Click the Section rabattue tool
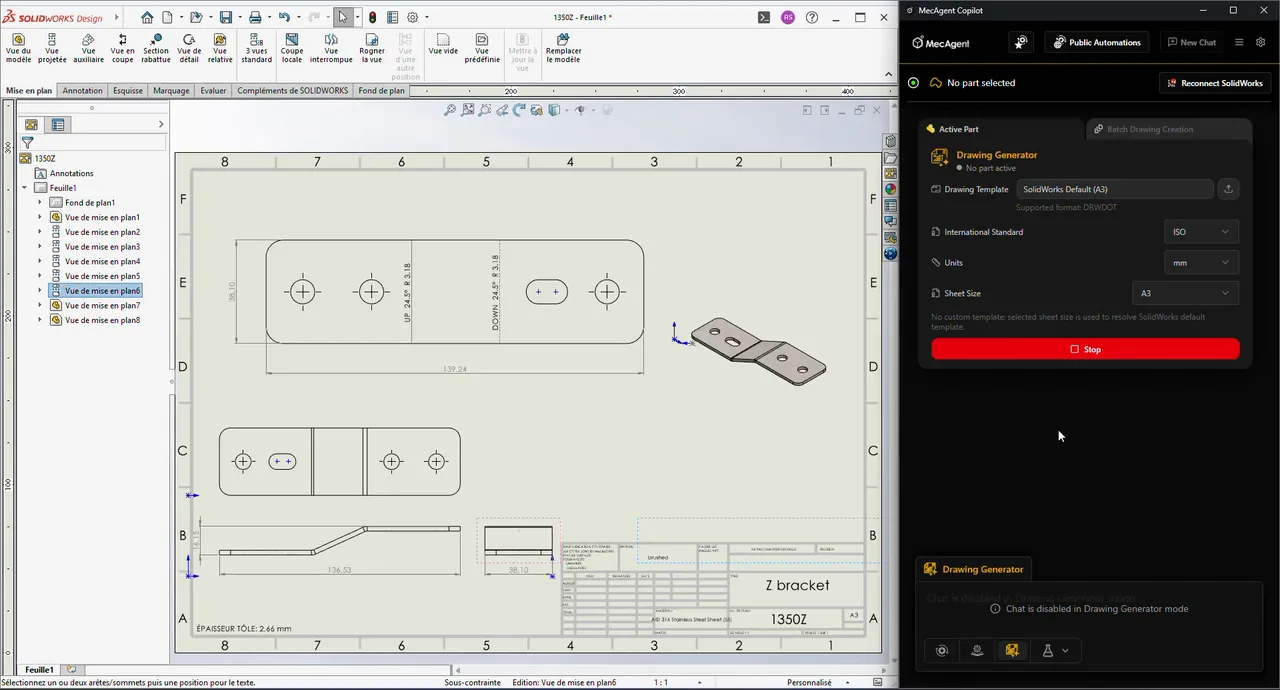 [x=156, y=48]
